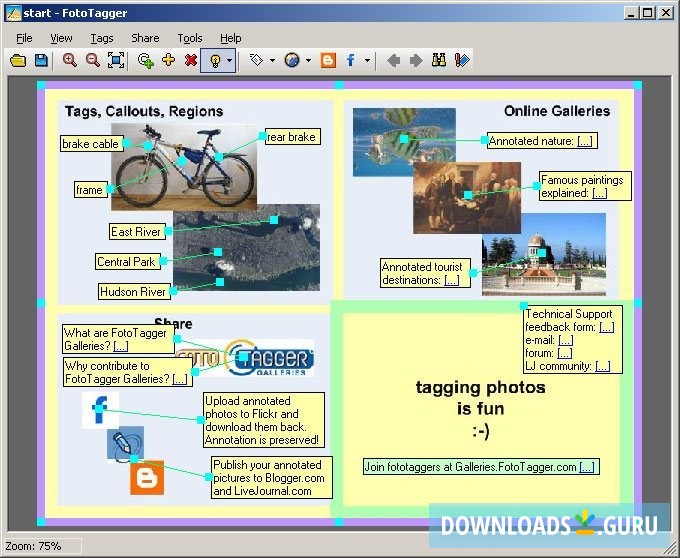Open the Share menu
680x558 pixels.
[145, 38]
